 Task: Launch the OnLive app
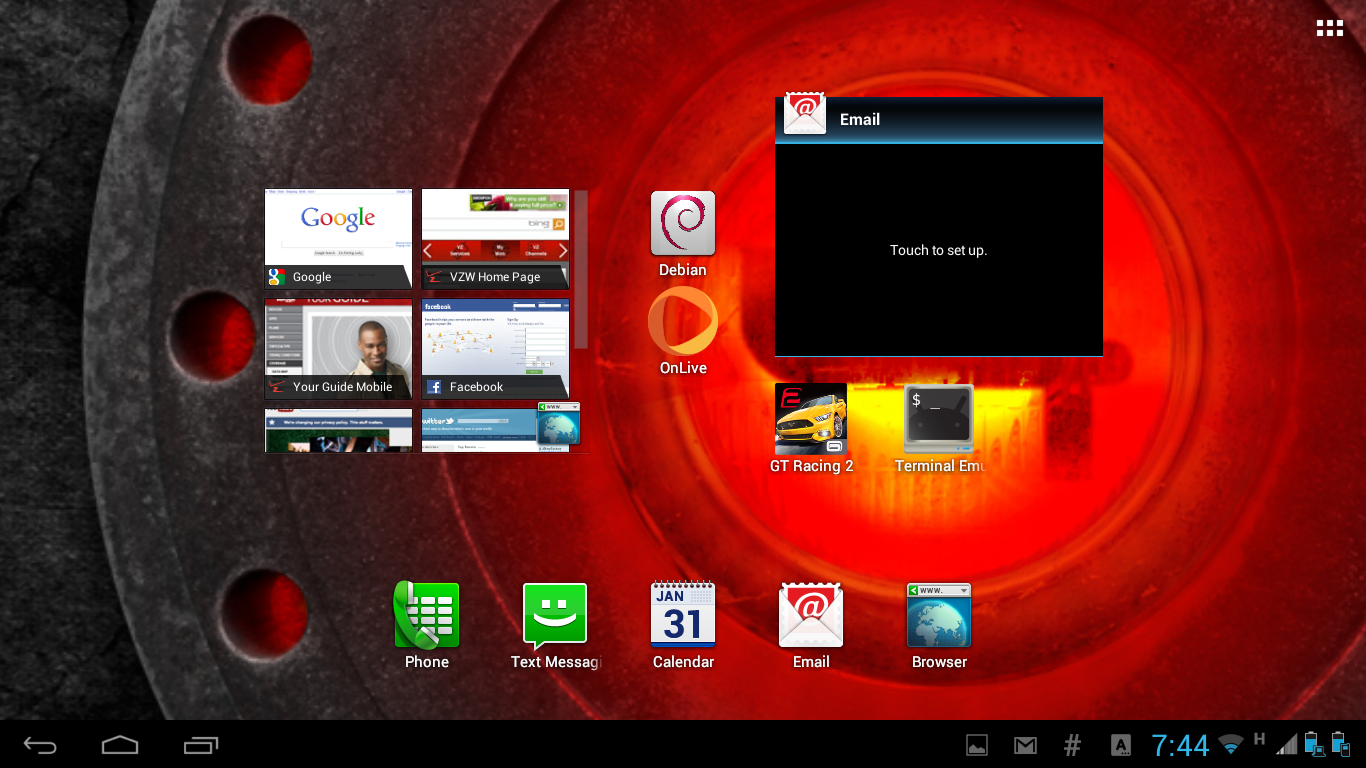point(683,322)
